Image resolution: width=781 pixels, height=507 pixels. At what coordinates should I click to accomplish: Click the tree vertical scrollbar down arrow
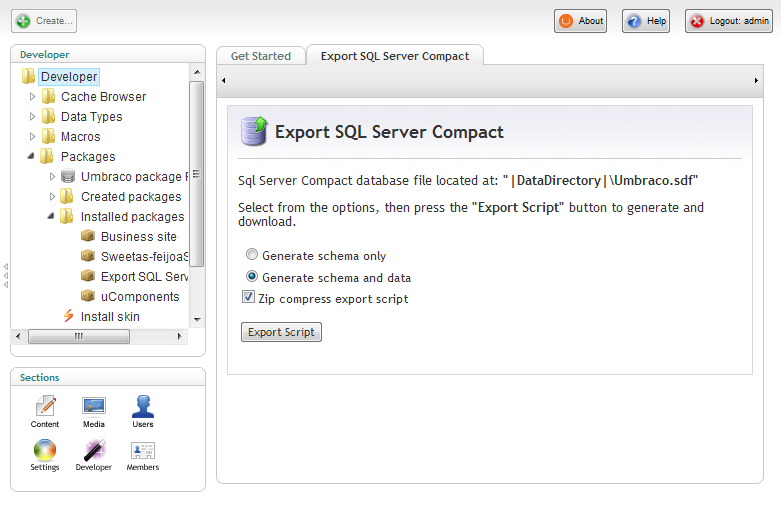[x=197, y=319]
